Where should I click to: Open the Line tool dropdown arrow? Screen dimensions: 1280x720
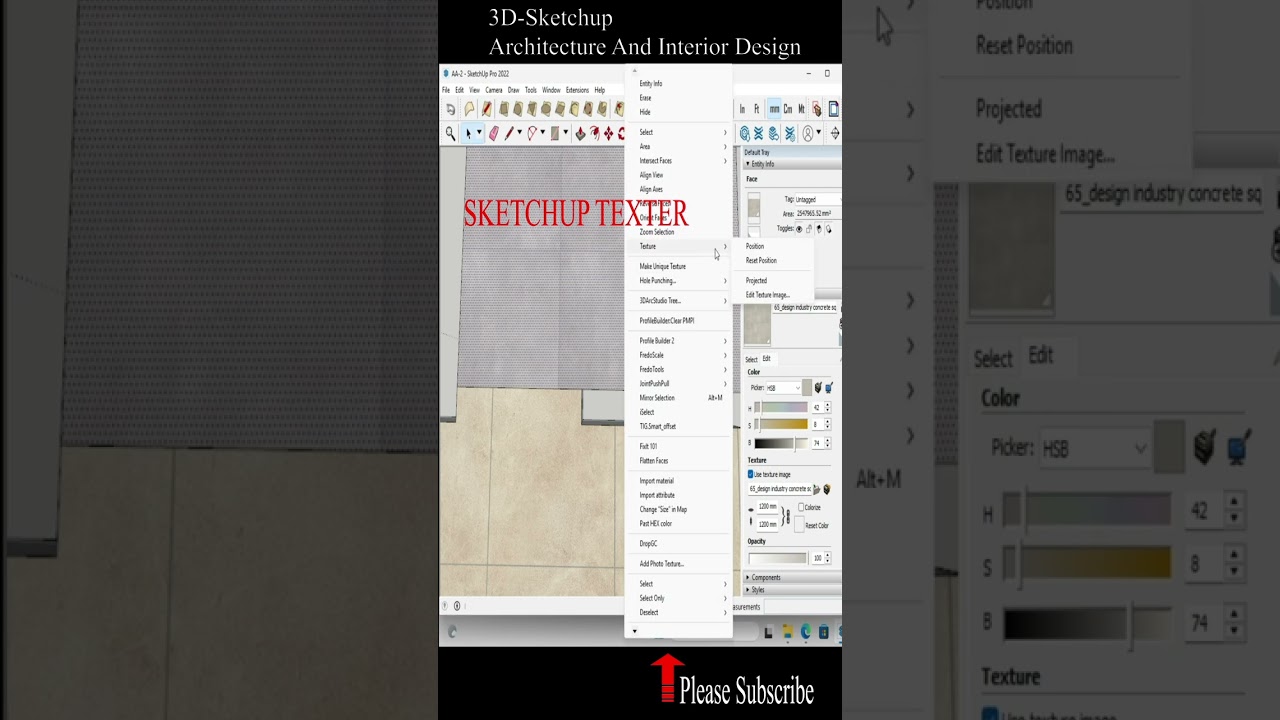[519, 132]
